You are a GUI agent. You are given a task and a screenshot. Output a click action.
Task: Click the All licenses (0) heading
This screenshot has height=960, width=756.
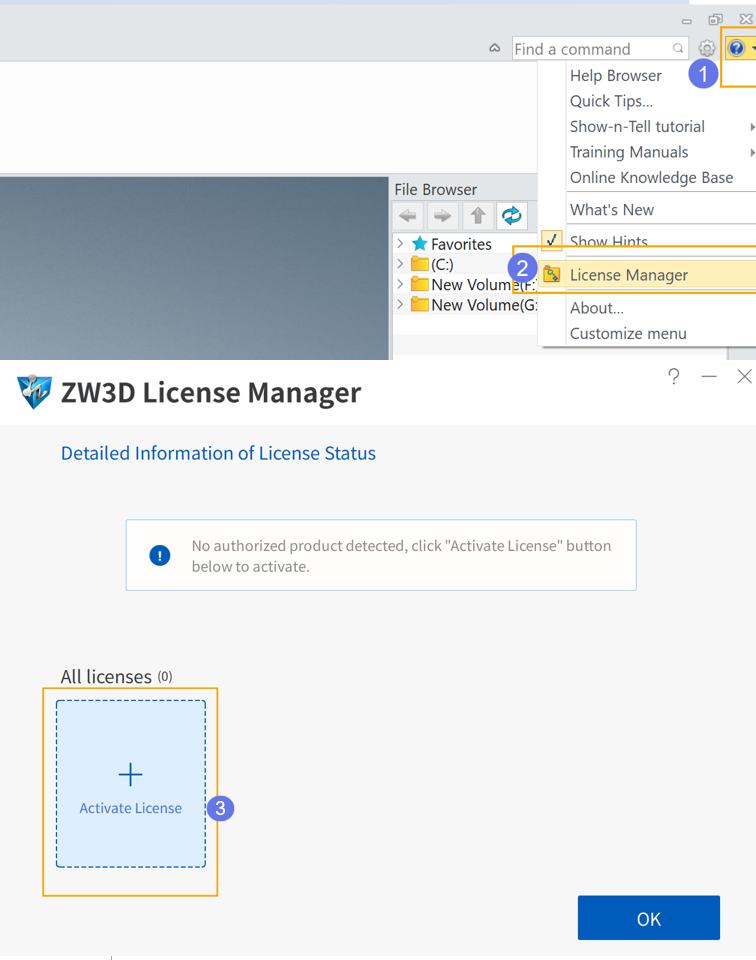click(116, 677)
